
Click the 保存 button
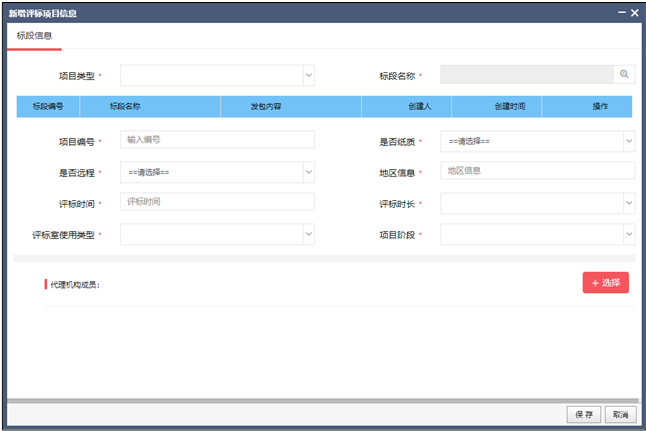[584, 414]
